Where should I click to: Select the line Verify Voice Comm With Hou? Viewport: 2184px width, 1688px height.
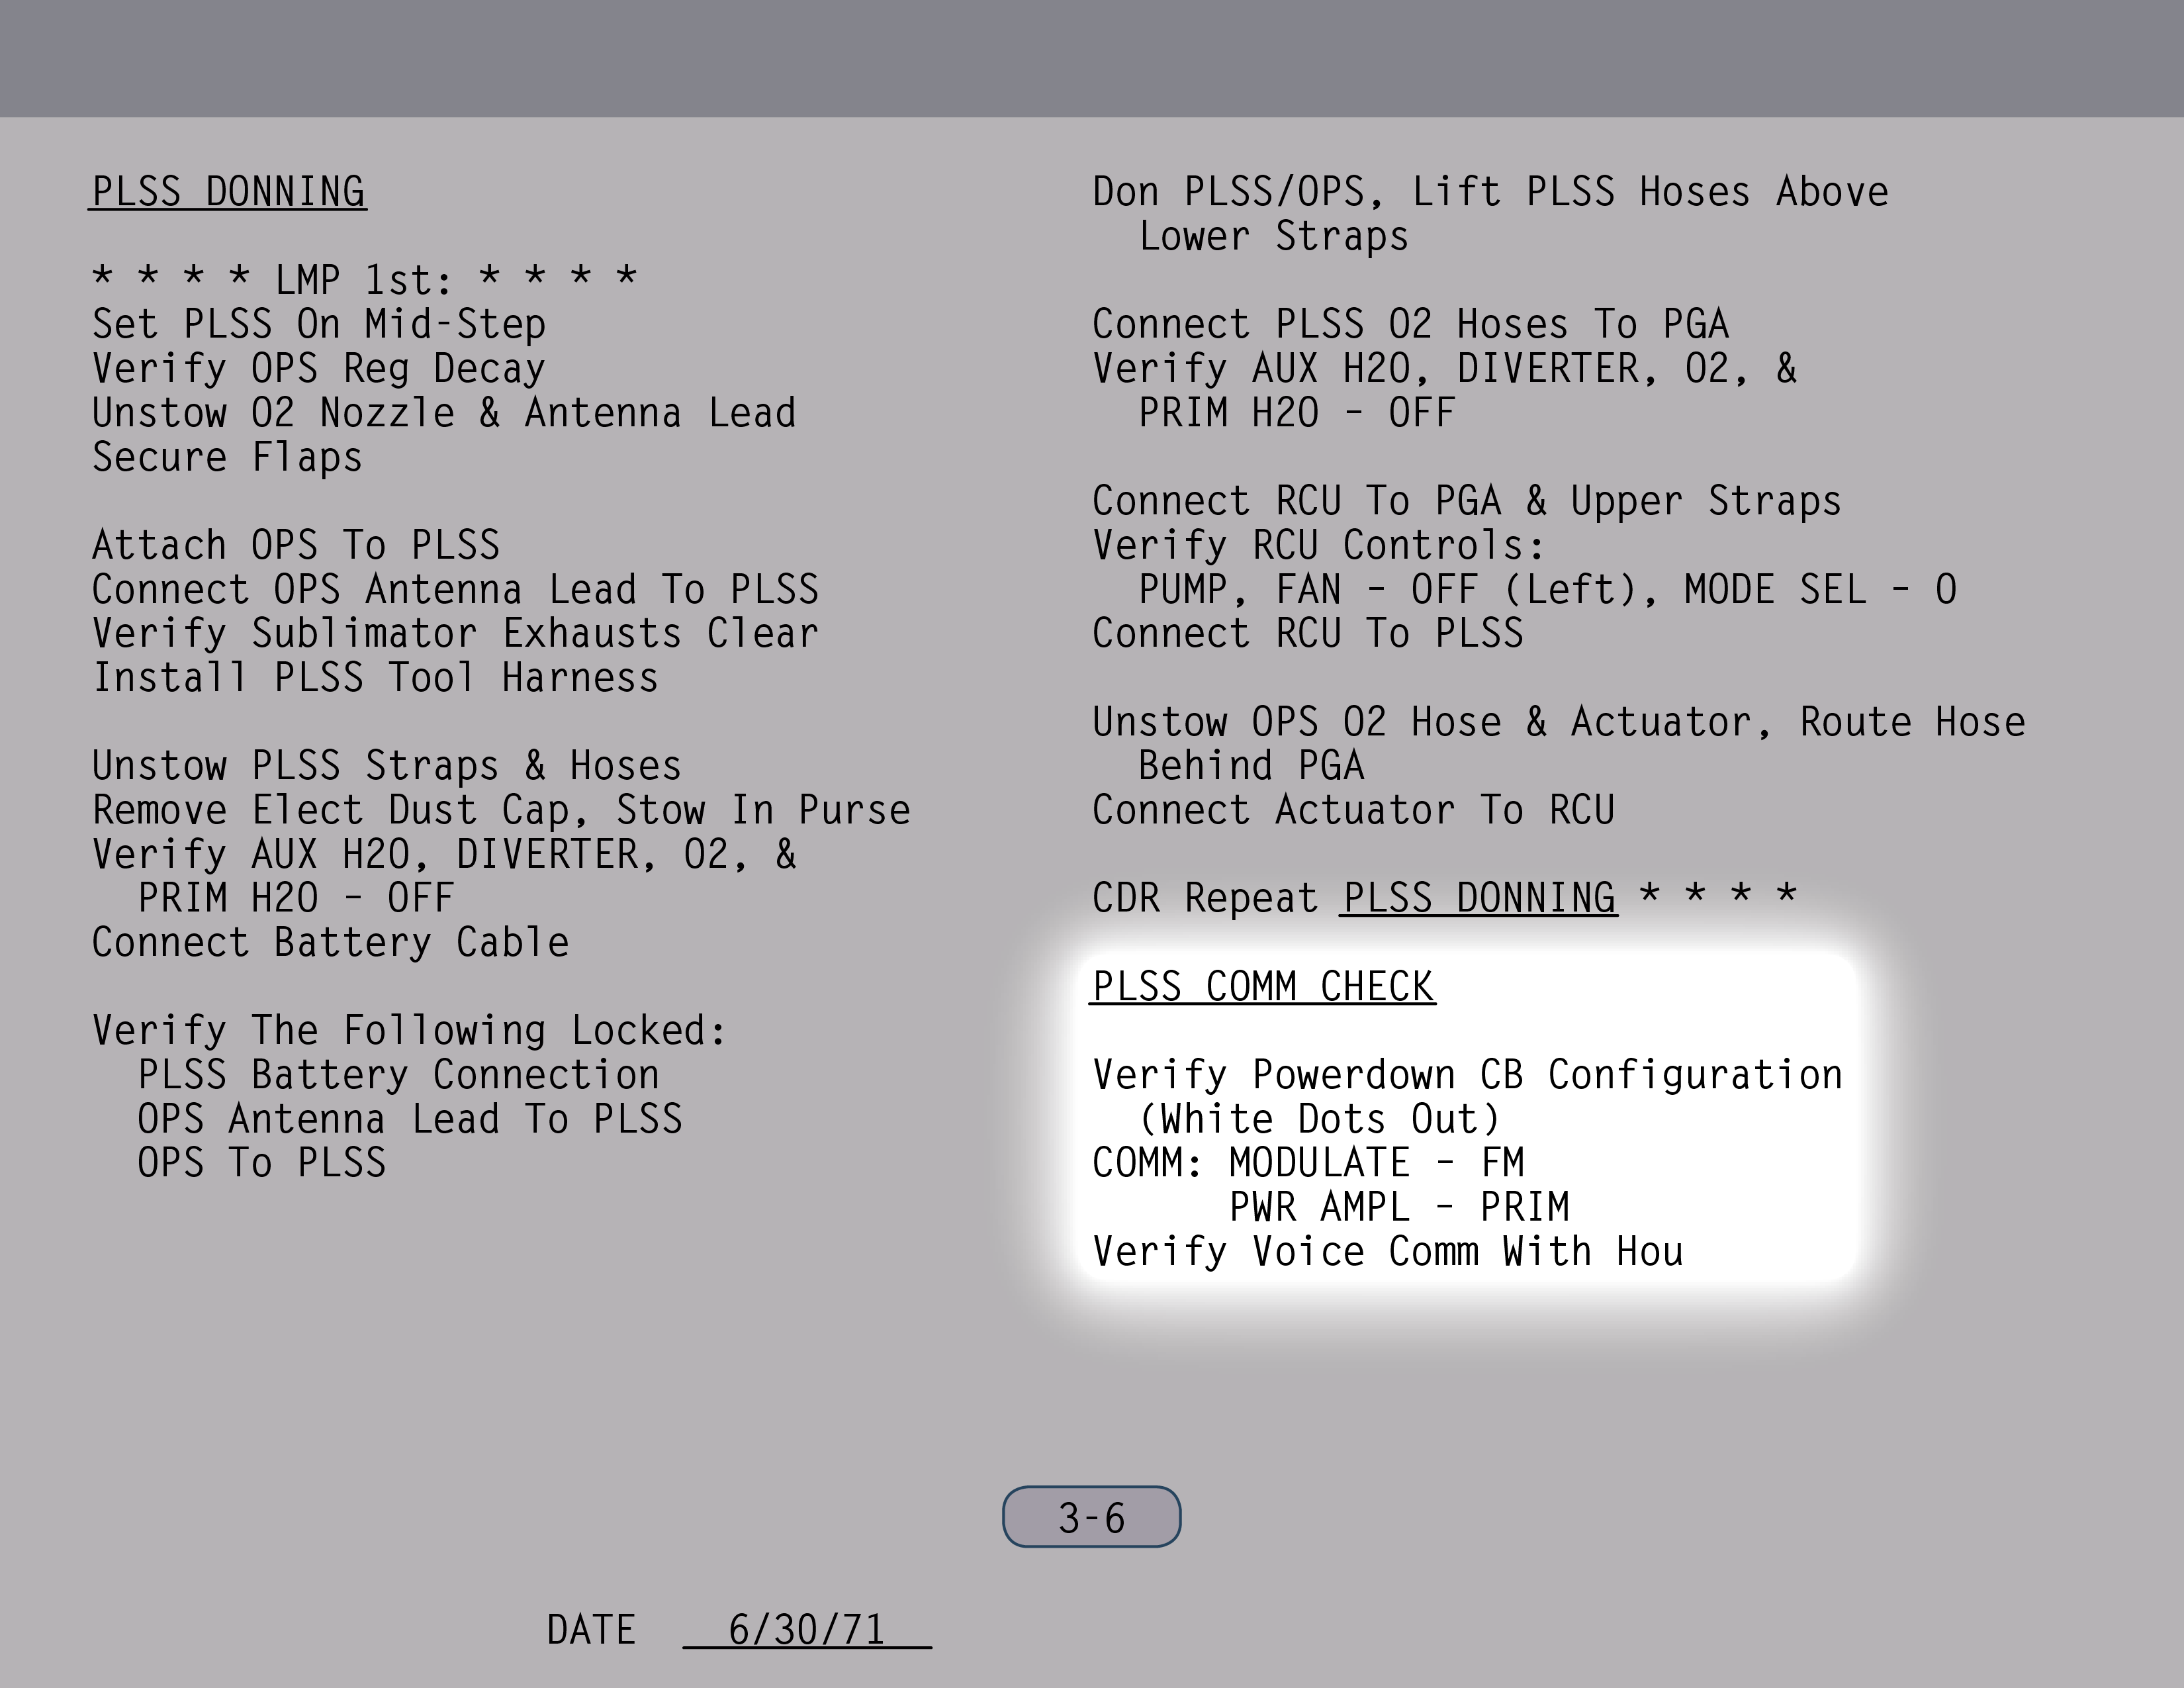click(1387, 1252)
